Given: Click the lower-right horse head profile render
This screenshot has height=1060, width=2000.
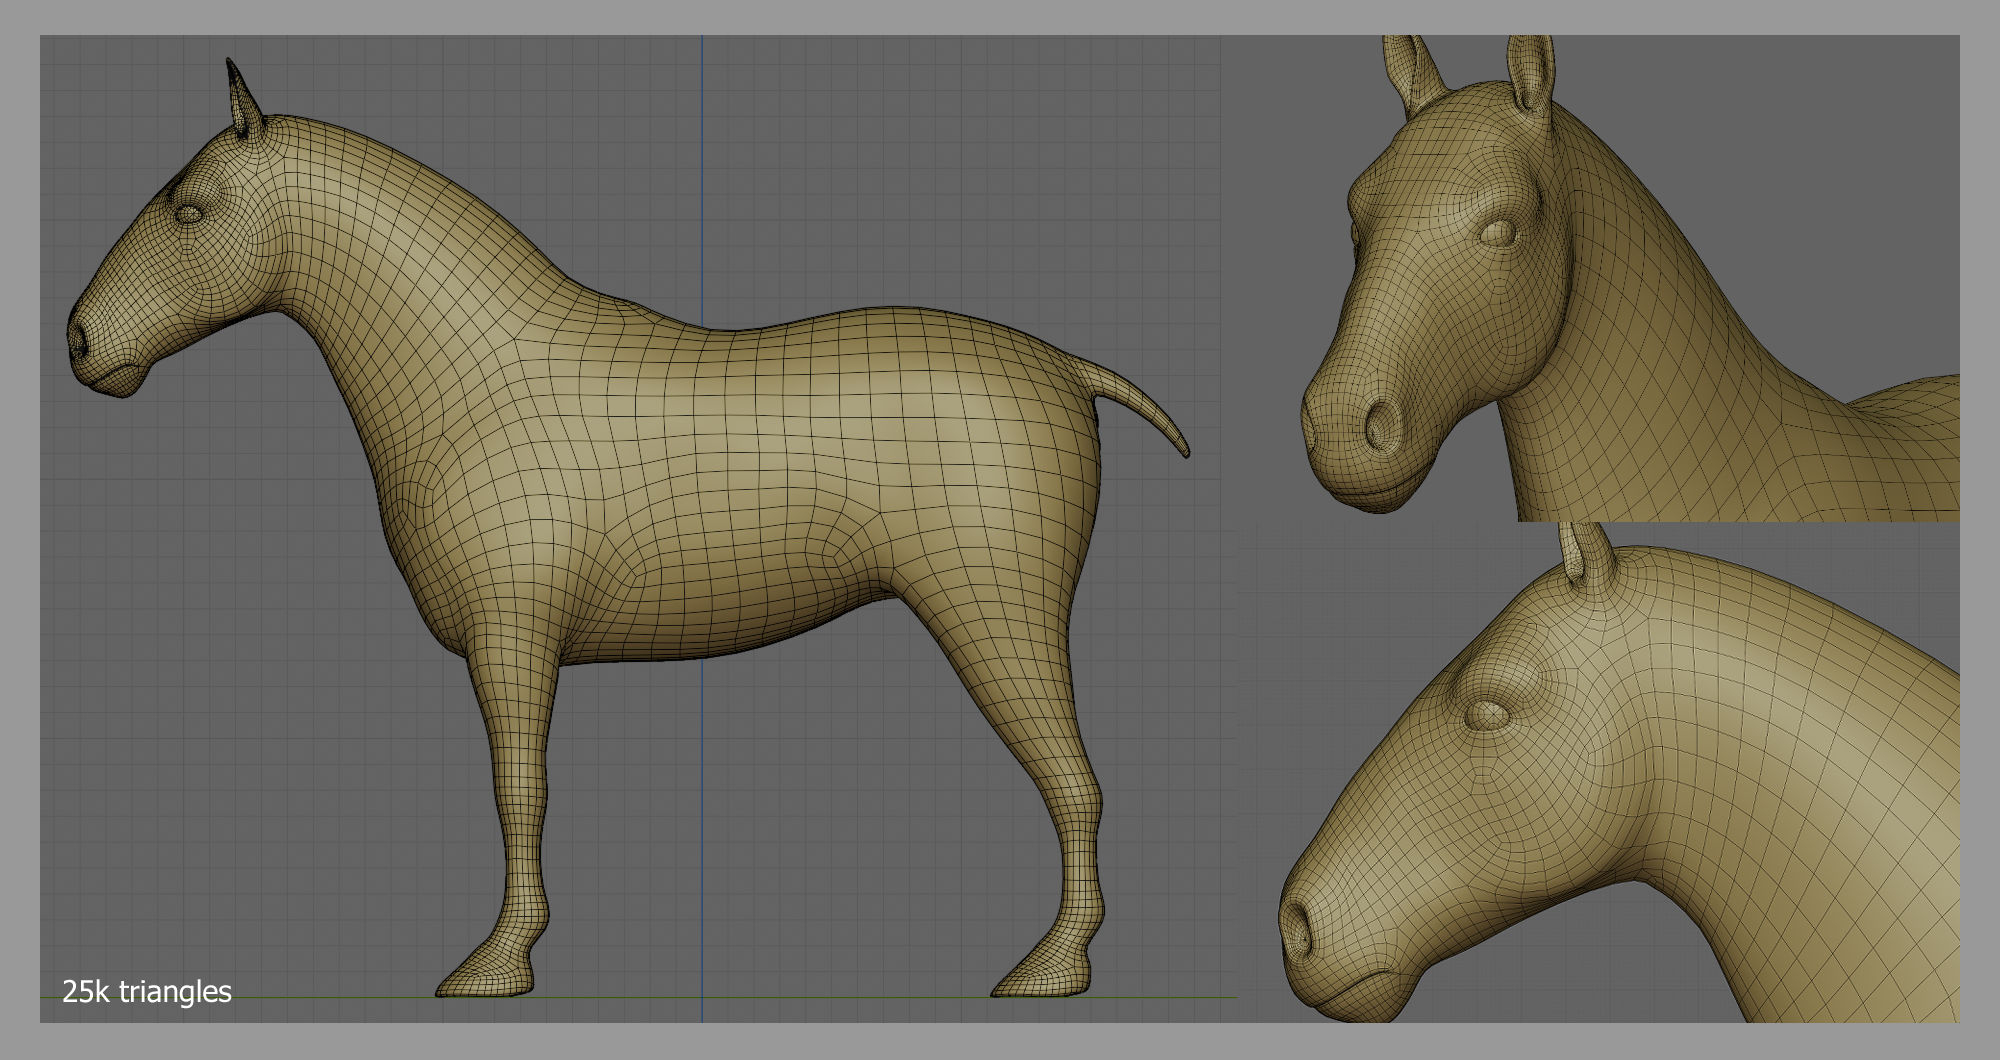Looking at the screenshot, I should 1618,772.
